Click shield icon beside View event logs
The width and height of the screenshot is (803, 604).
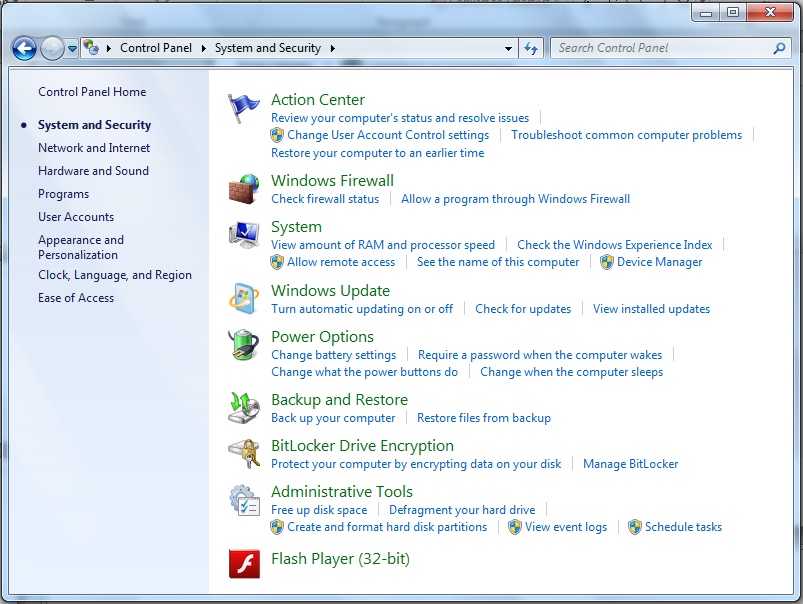[x=515, y=527]
